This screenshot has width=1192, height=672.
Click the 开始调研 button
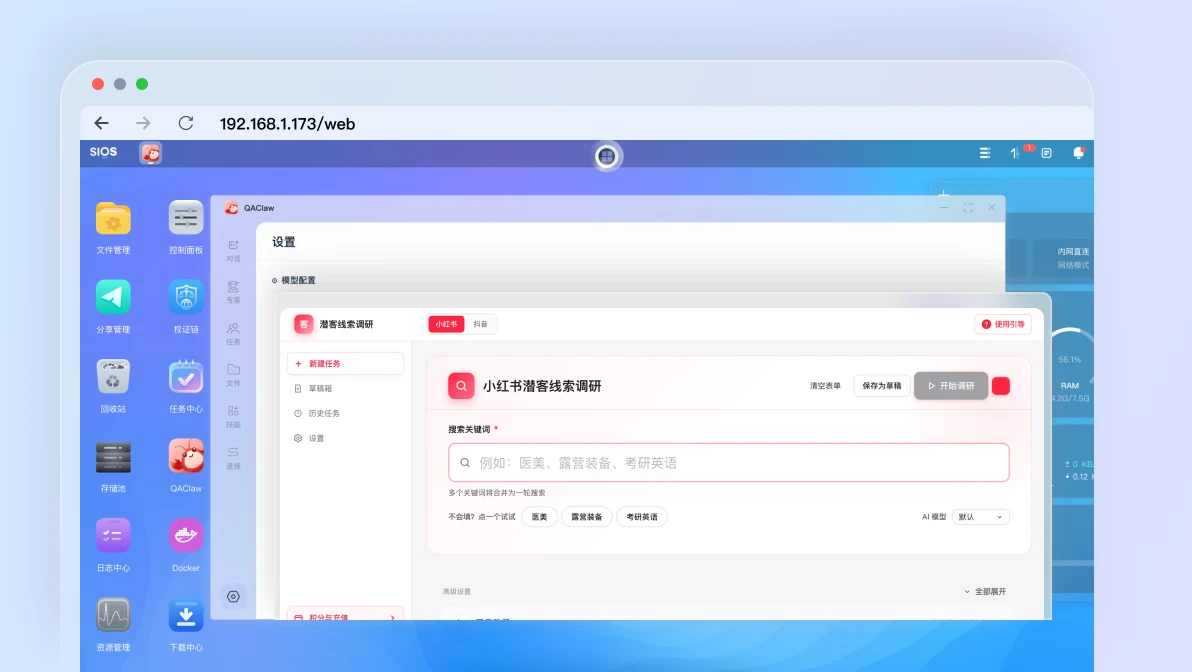click(x=951, y=386)
